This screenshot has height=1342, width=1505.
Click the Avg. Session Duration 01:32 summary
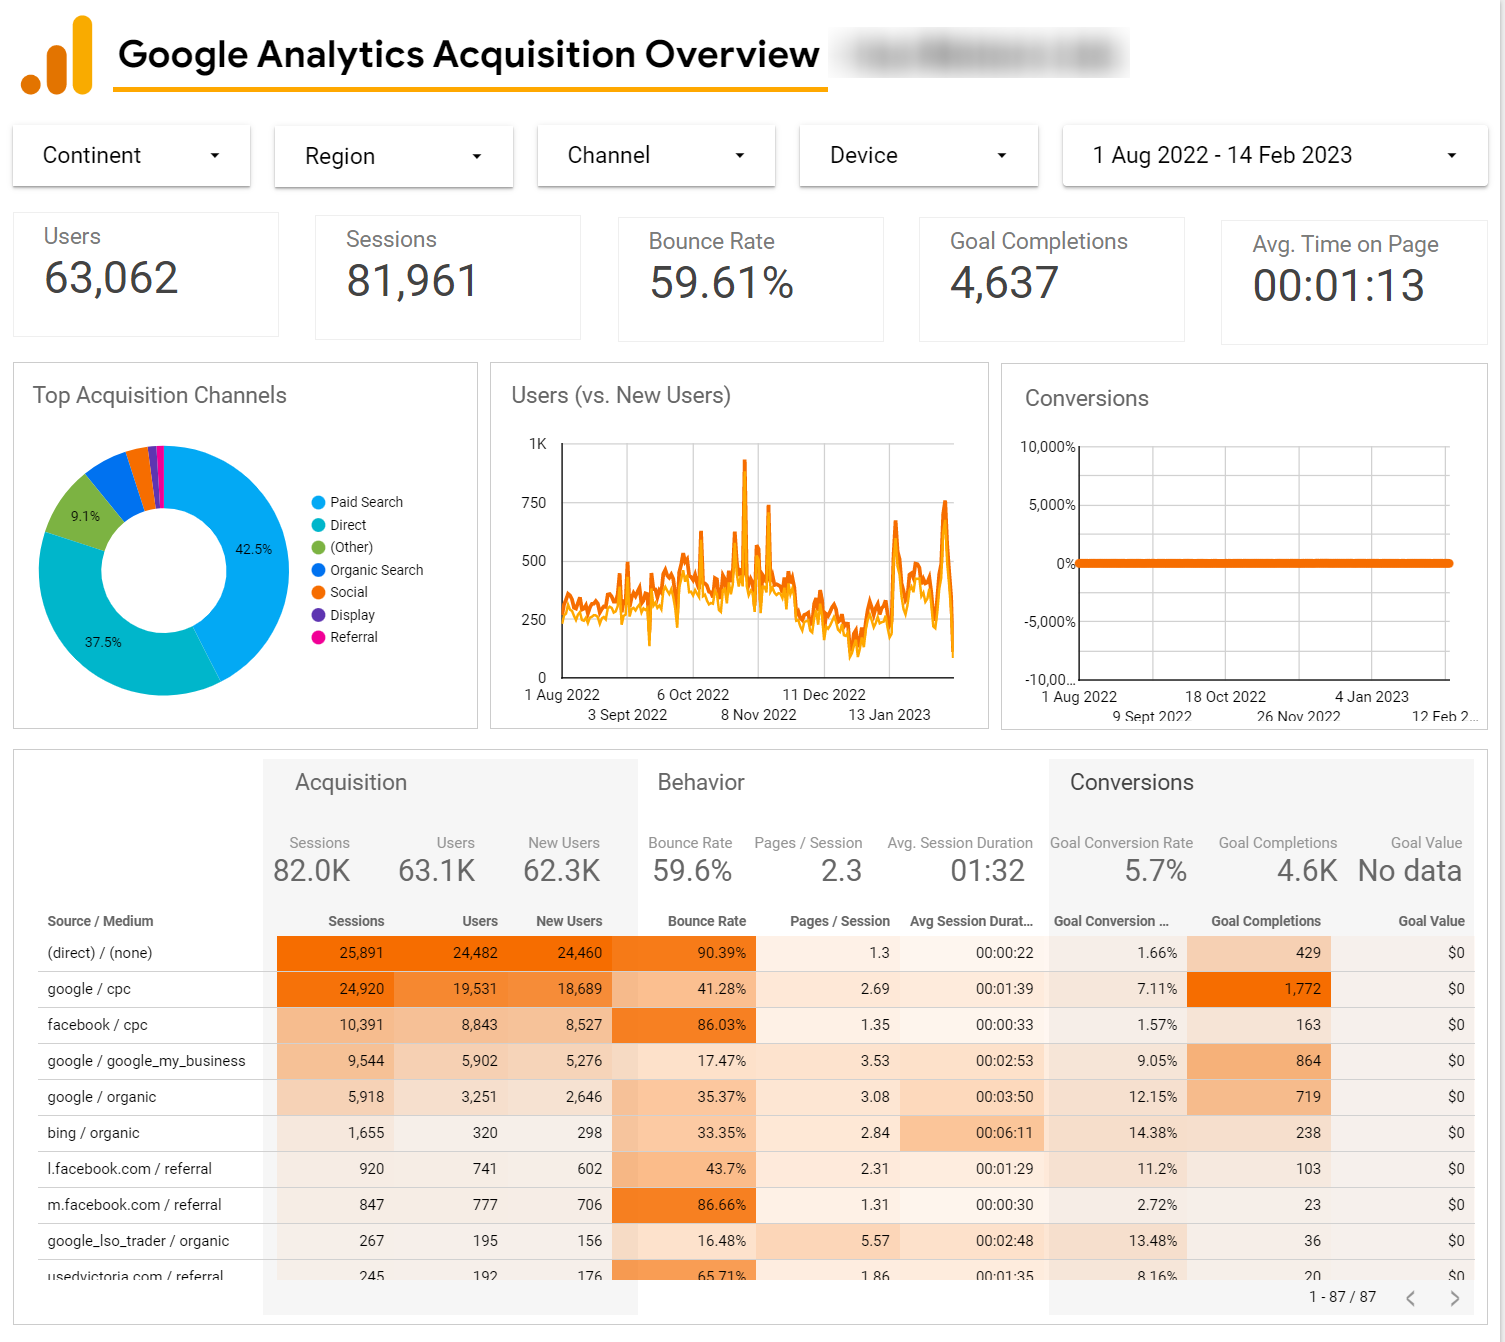pos(988,871)
